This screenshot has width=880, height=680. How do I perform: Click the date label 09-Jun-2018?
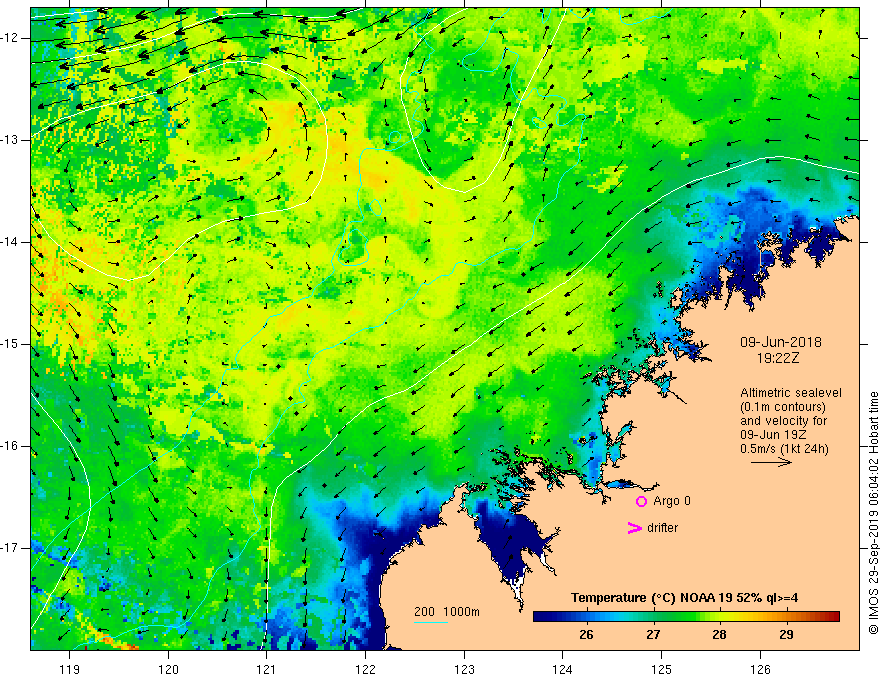pyautogui.click(x=781, y=342)
